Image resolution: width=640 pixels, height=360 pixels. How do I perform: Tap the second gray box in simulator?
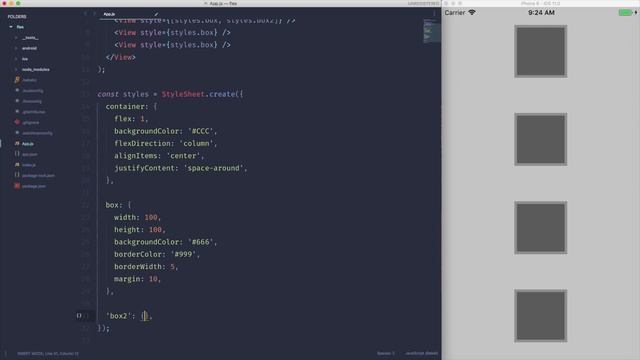pos(541,139)
